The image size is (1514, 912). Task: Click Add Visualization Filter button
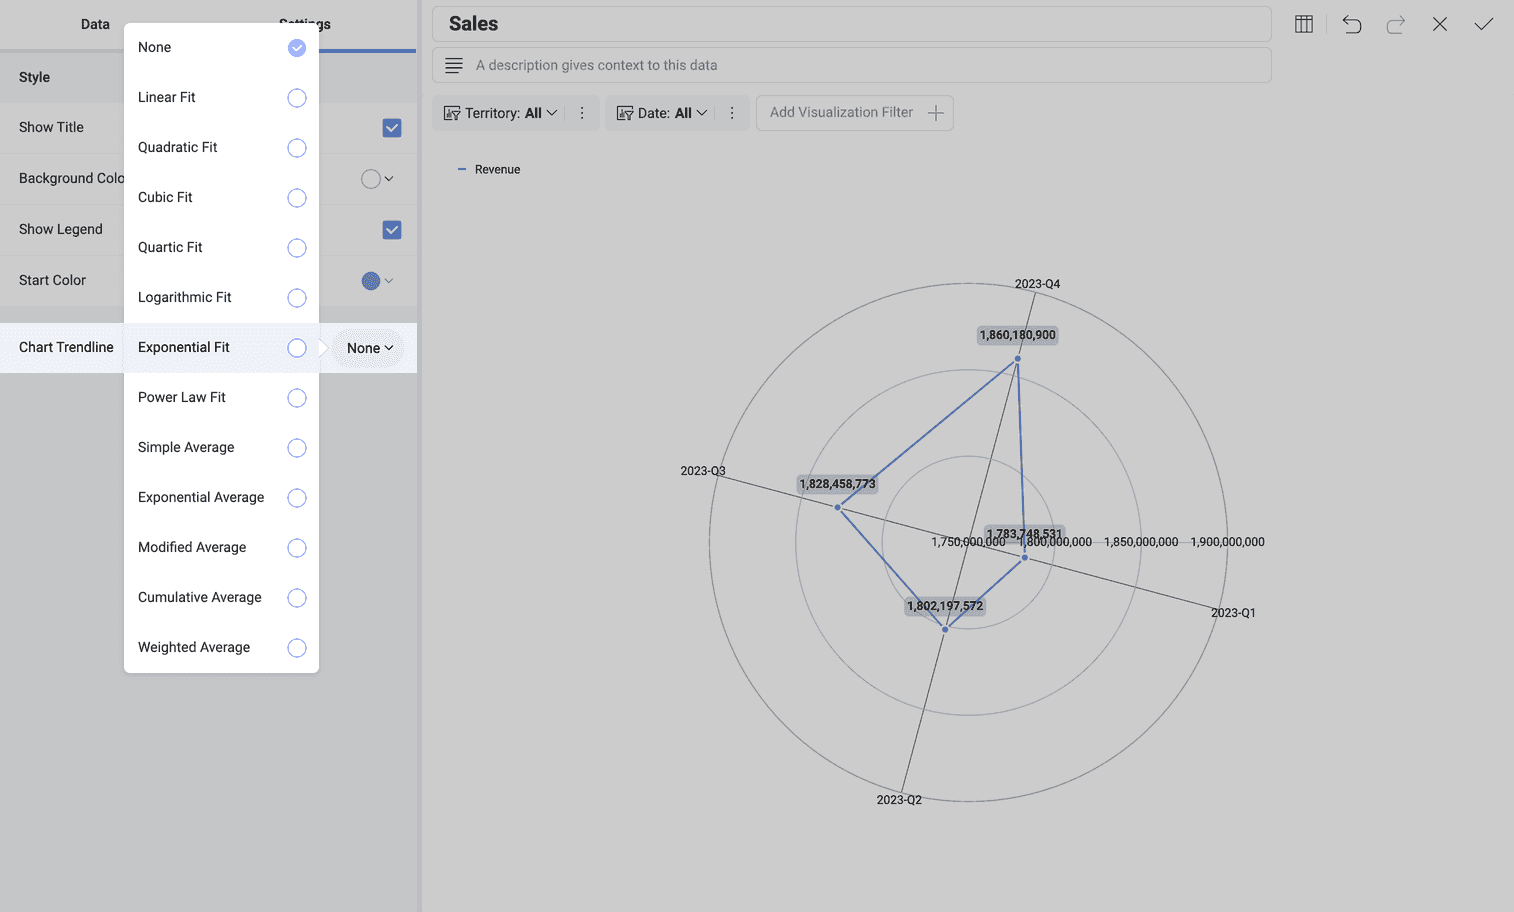855,113
